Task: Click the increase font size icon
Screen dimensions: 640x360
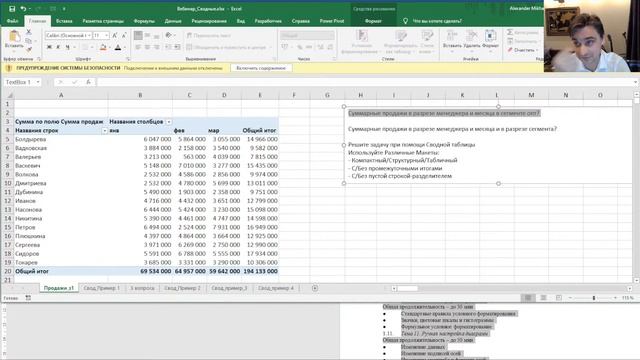Action: pyautogui.click(x=115, y=36)
